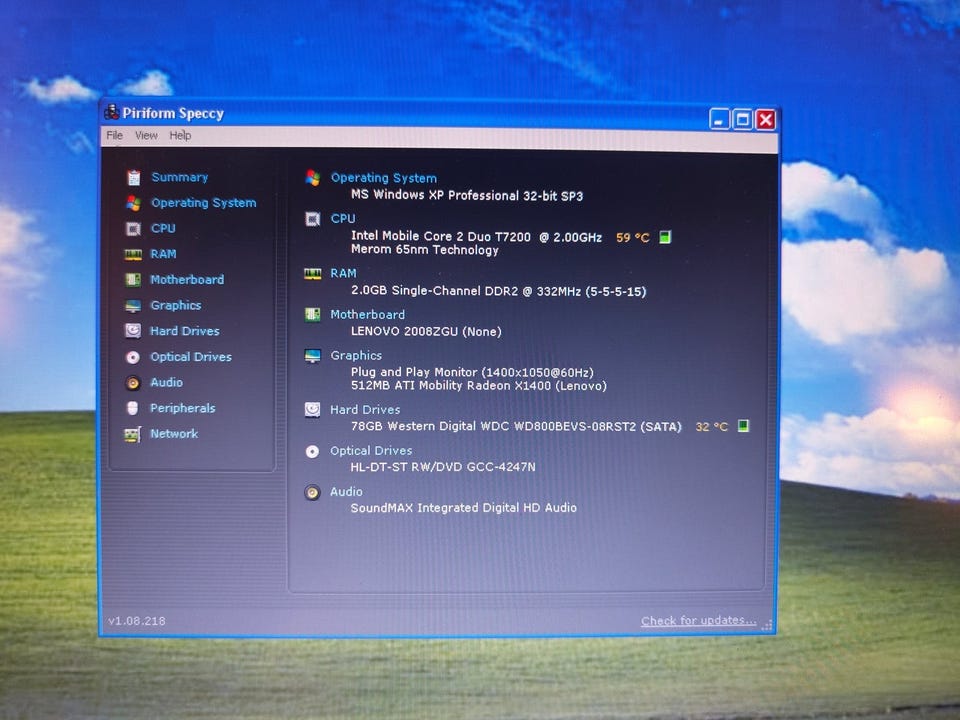This screenshot has width=960, height=720.
Task: Click disc icon beside main panel Optical Drives heading
Action: (x=312, y=452)
